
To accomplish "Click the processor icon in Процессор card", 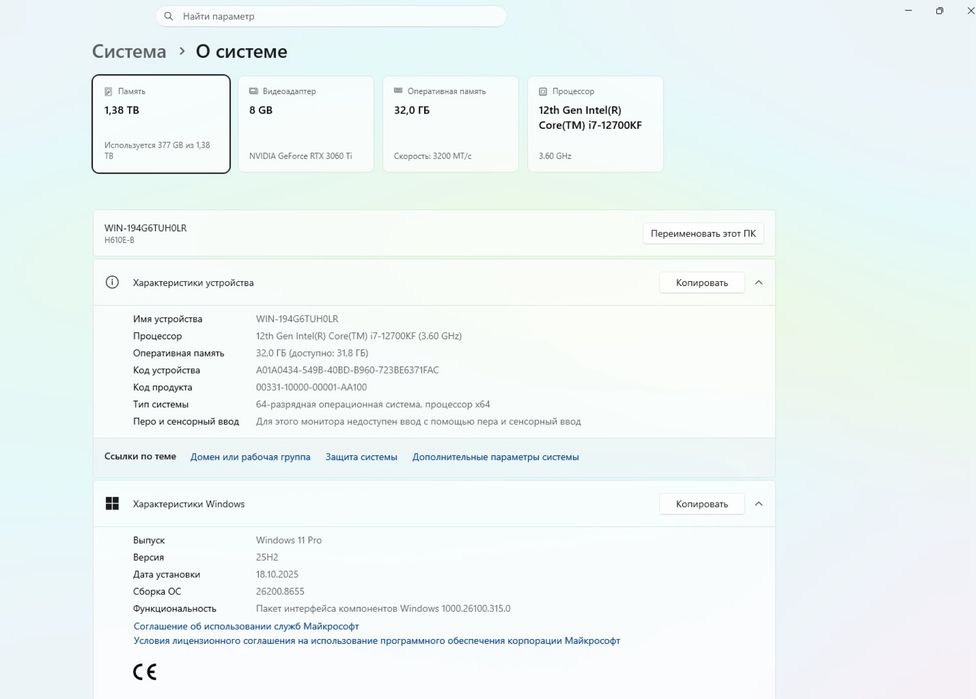I will [543, 91].
